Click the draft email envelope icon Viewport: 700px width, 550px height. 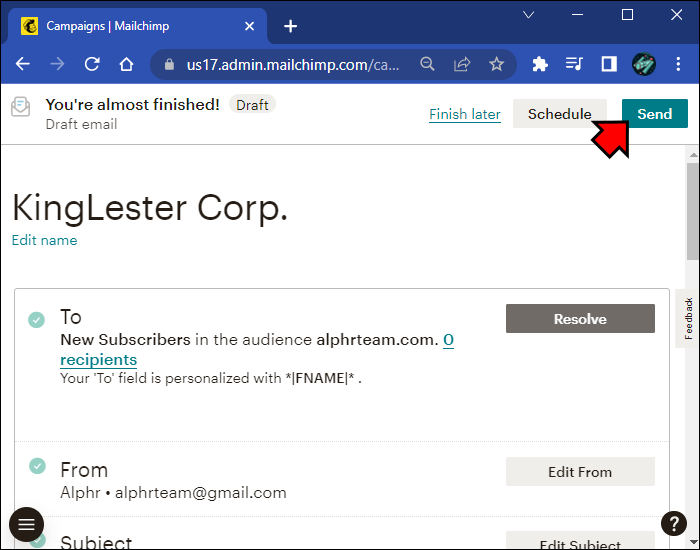21,107
